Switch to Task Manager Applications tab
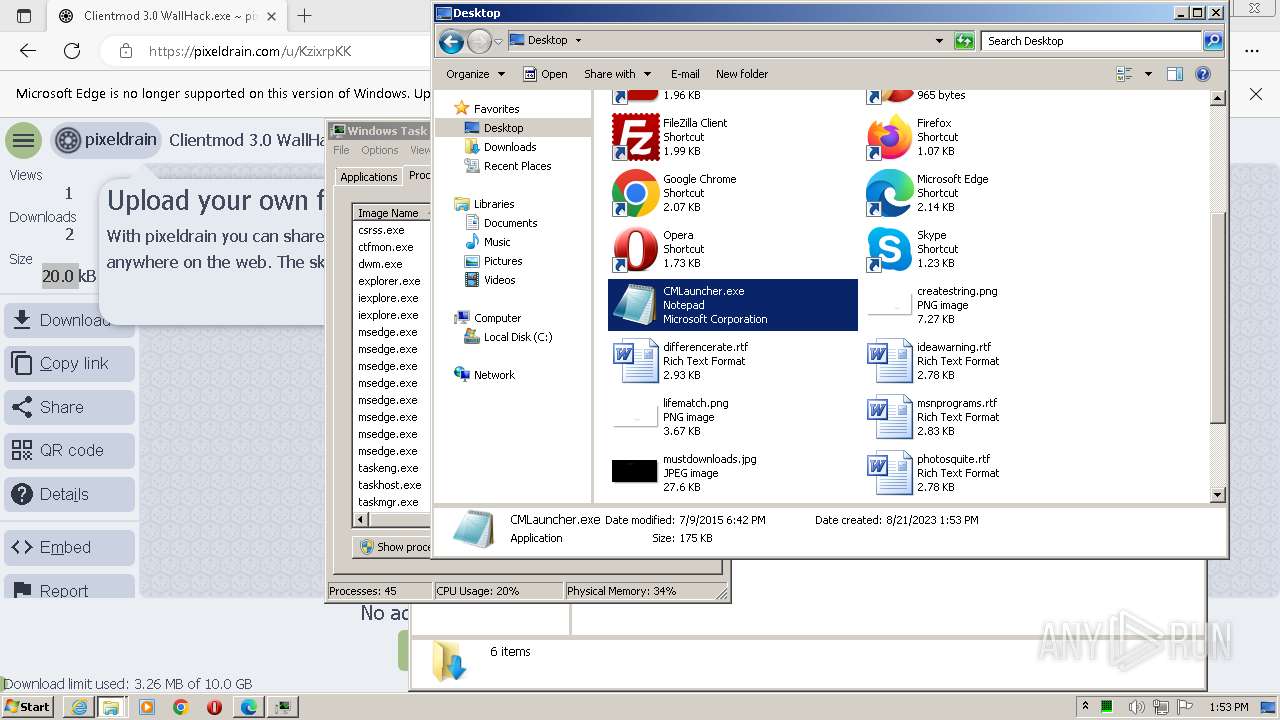Viewport: 1280px width, 720px height. [x=368, y=177]
